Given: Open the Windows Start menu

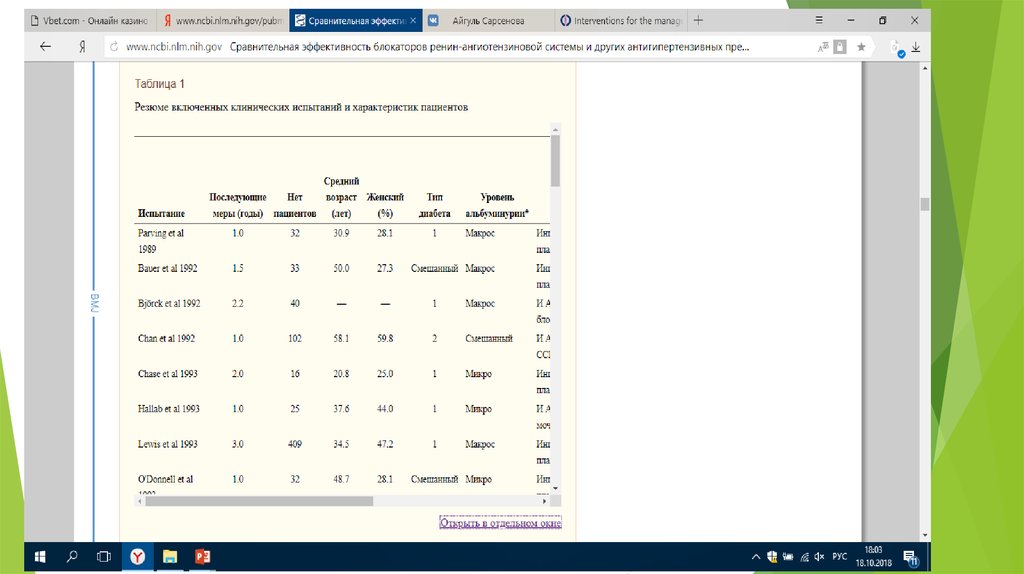Looking at the screenshot, I should pos(41,556).
